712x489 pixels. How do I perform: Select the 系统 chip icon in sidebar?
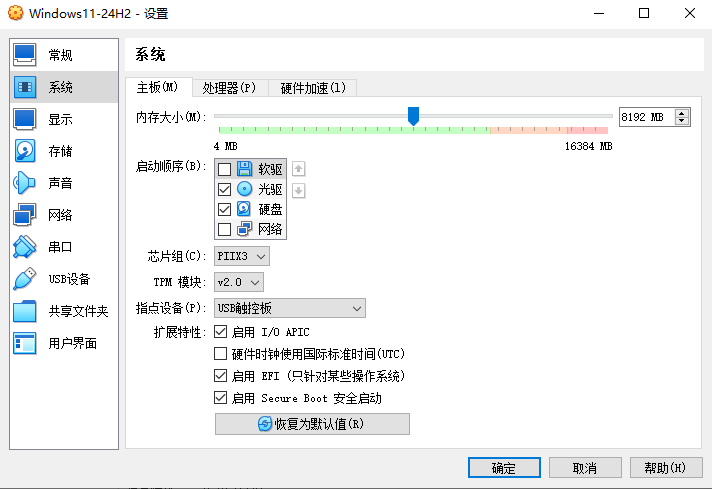[25, 87]
